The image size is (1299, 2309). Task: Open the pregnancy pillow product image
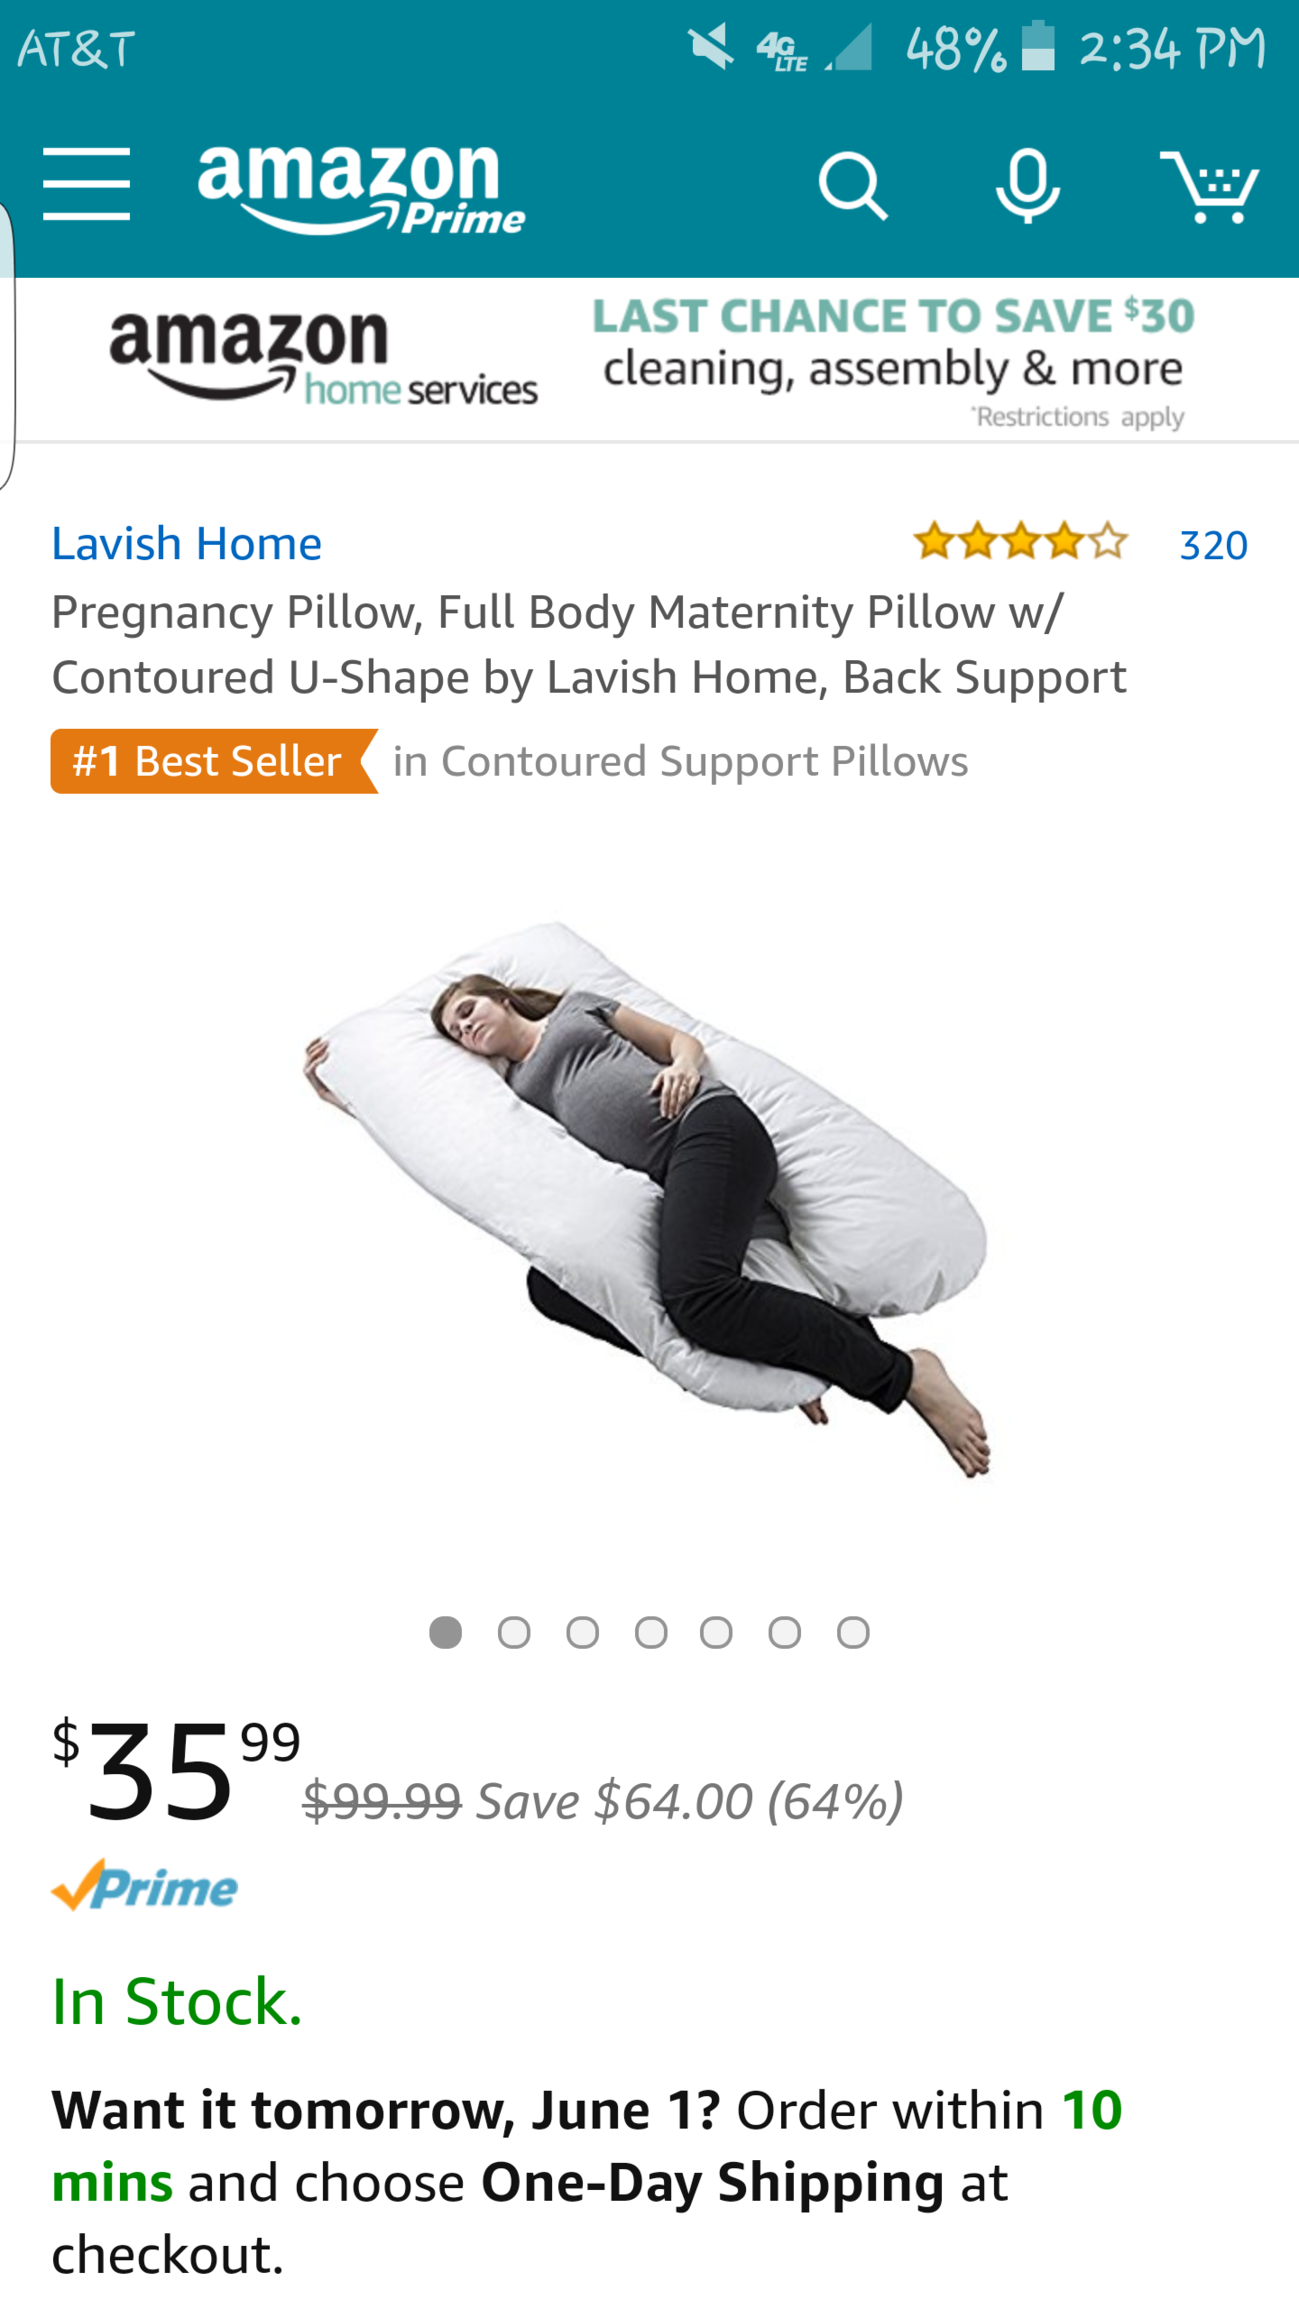point(647,1198)
